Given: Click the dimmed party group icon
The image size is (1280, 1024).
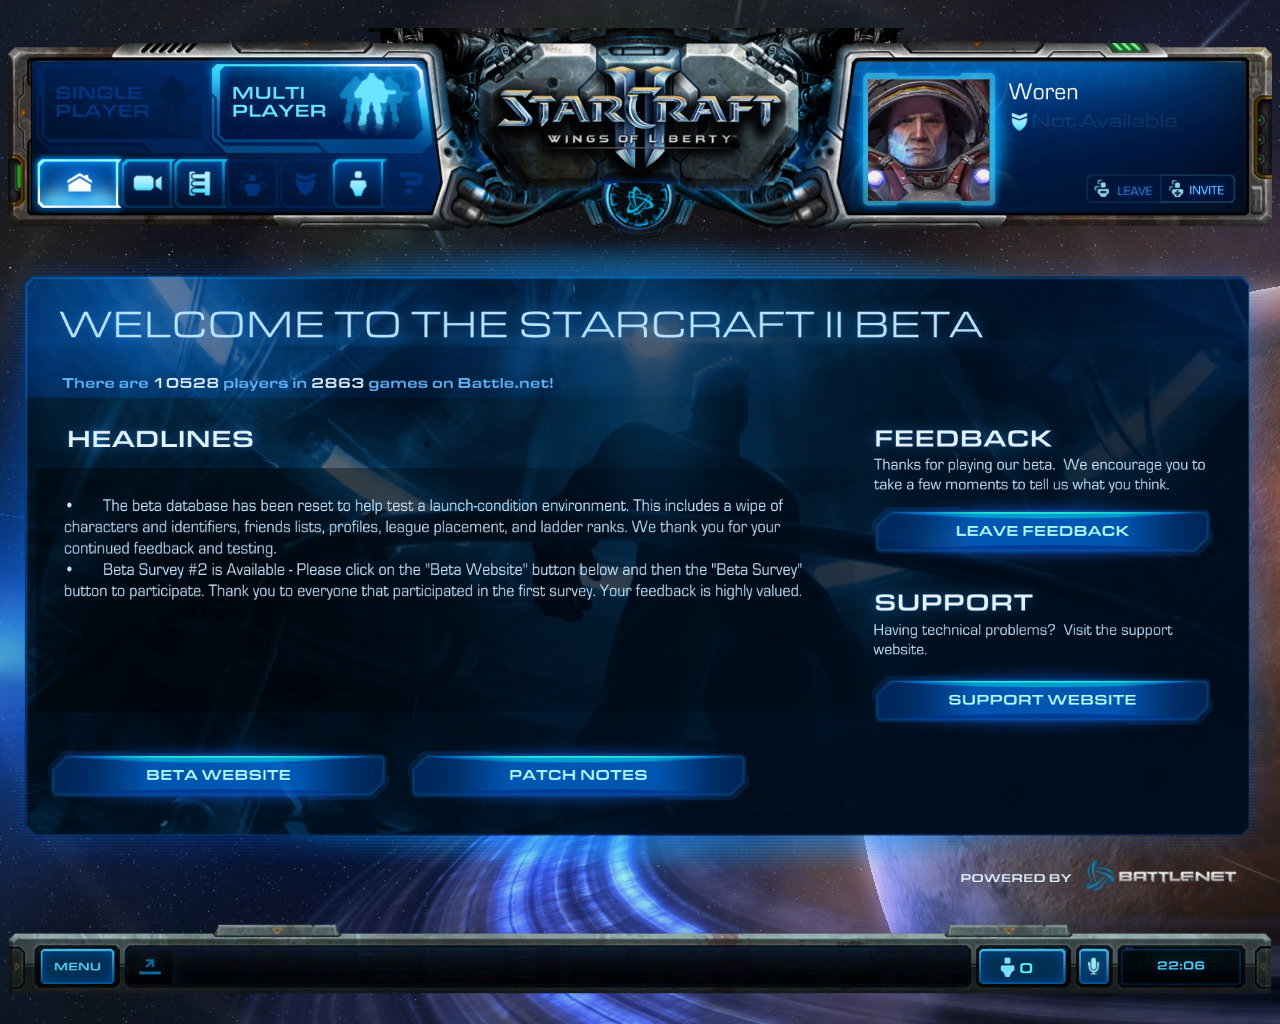Looking at the screenshot, I should 253,183.
